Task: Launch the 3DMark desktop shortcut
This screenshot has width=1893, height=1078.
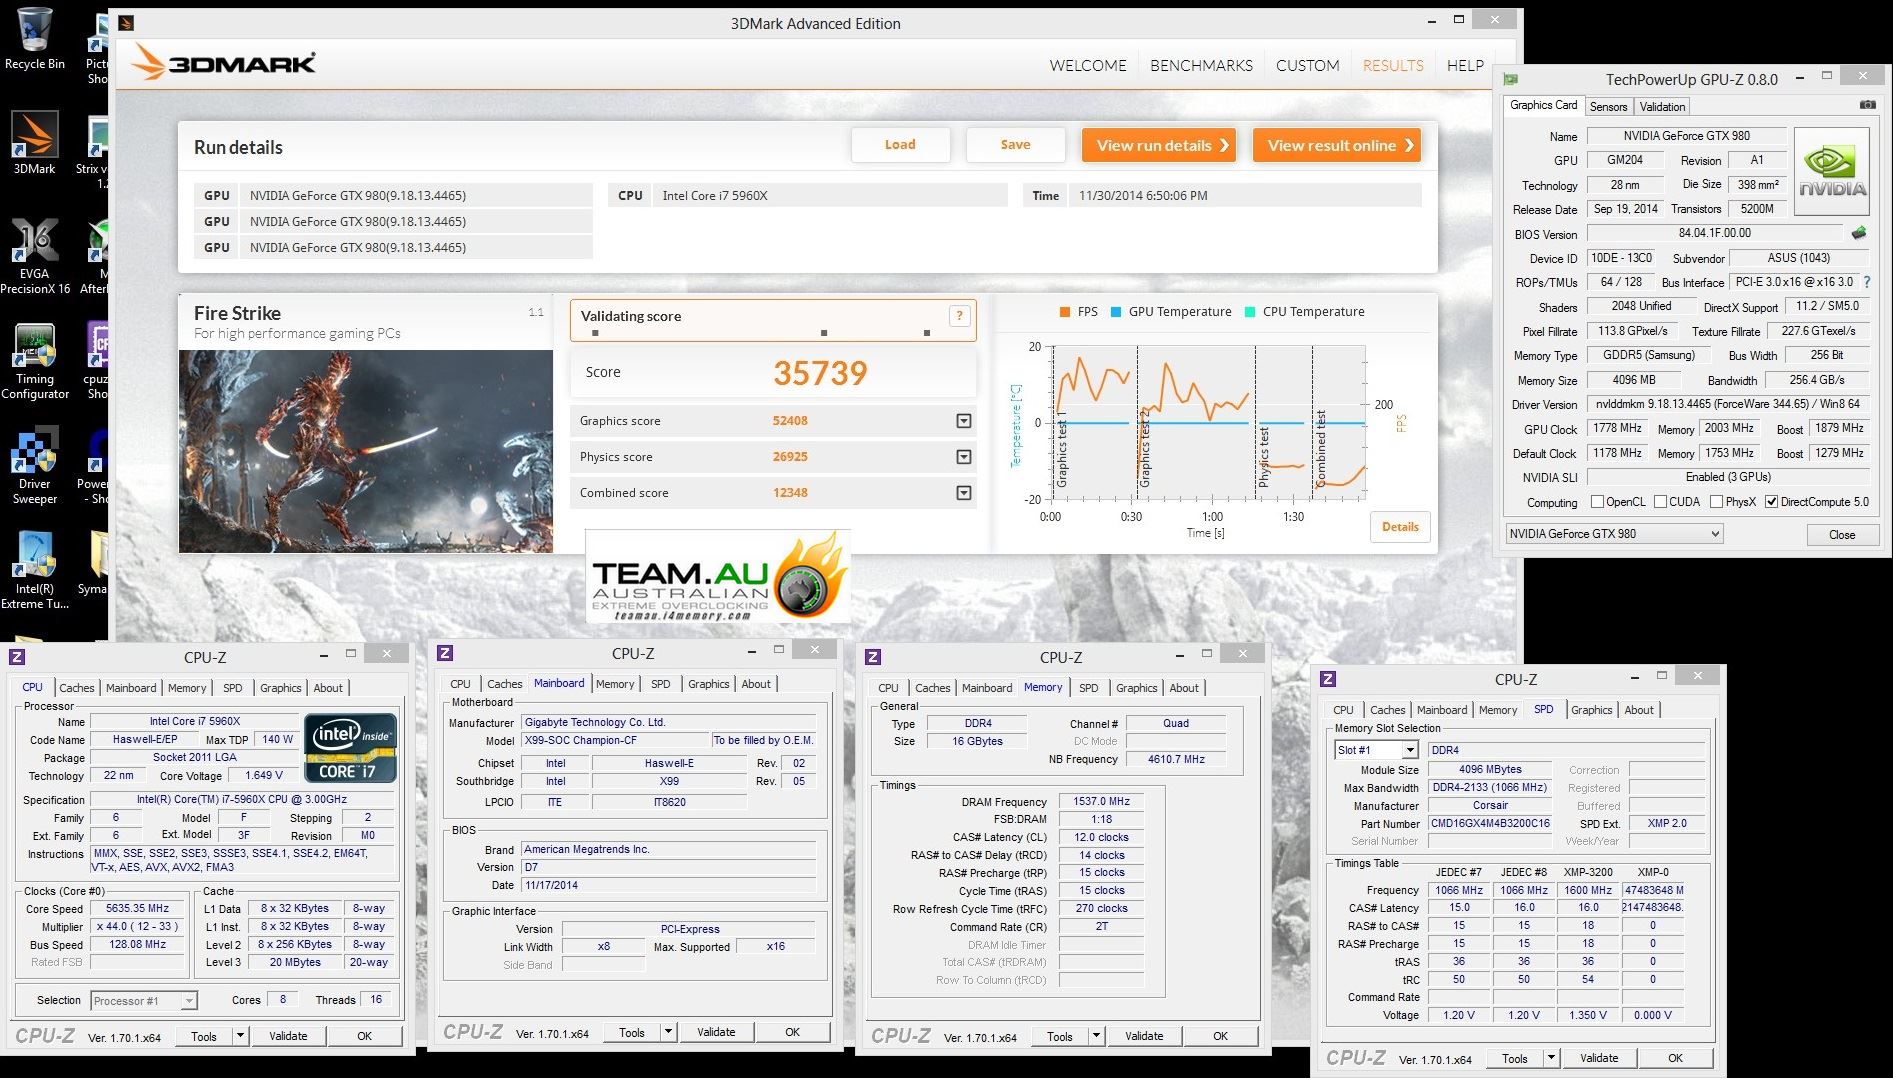Action: click(34, 142)
